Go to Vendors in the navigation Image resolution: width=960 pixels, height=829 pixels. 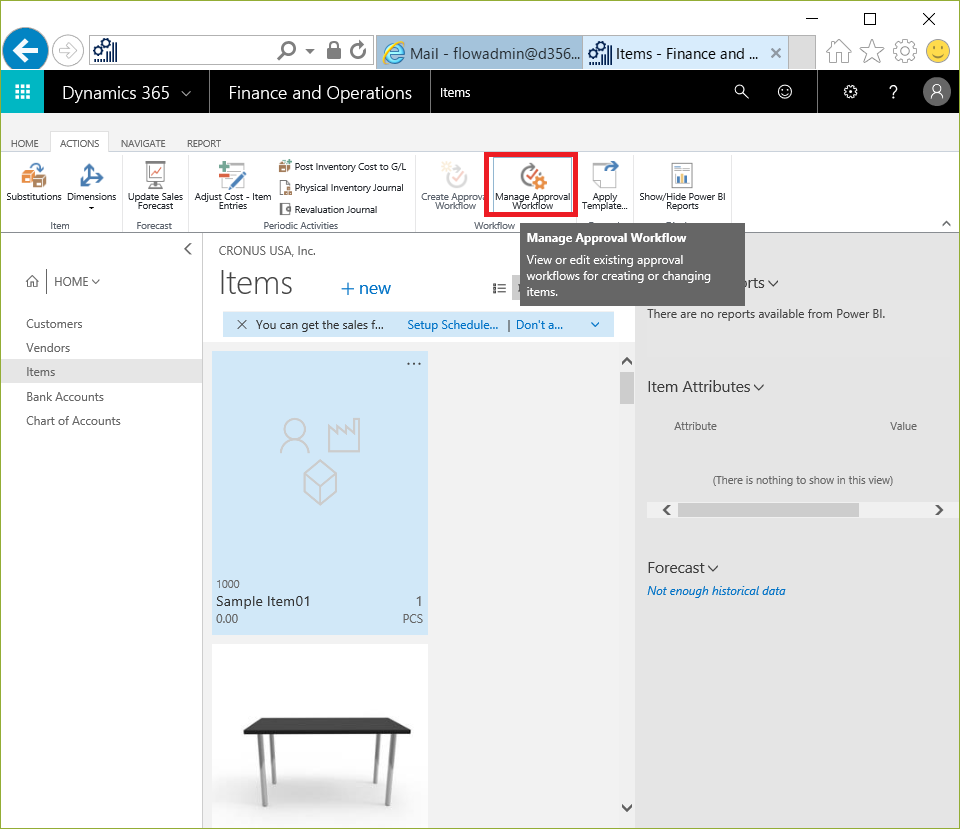tap(48, 348)
